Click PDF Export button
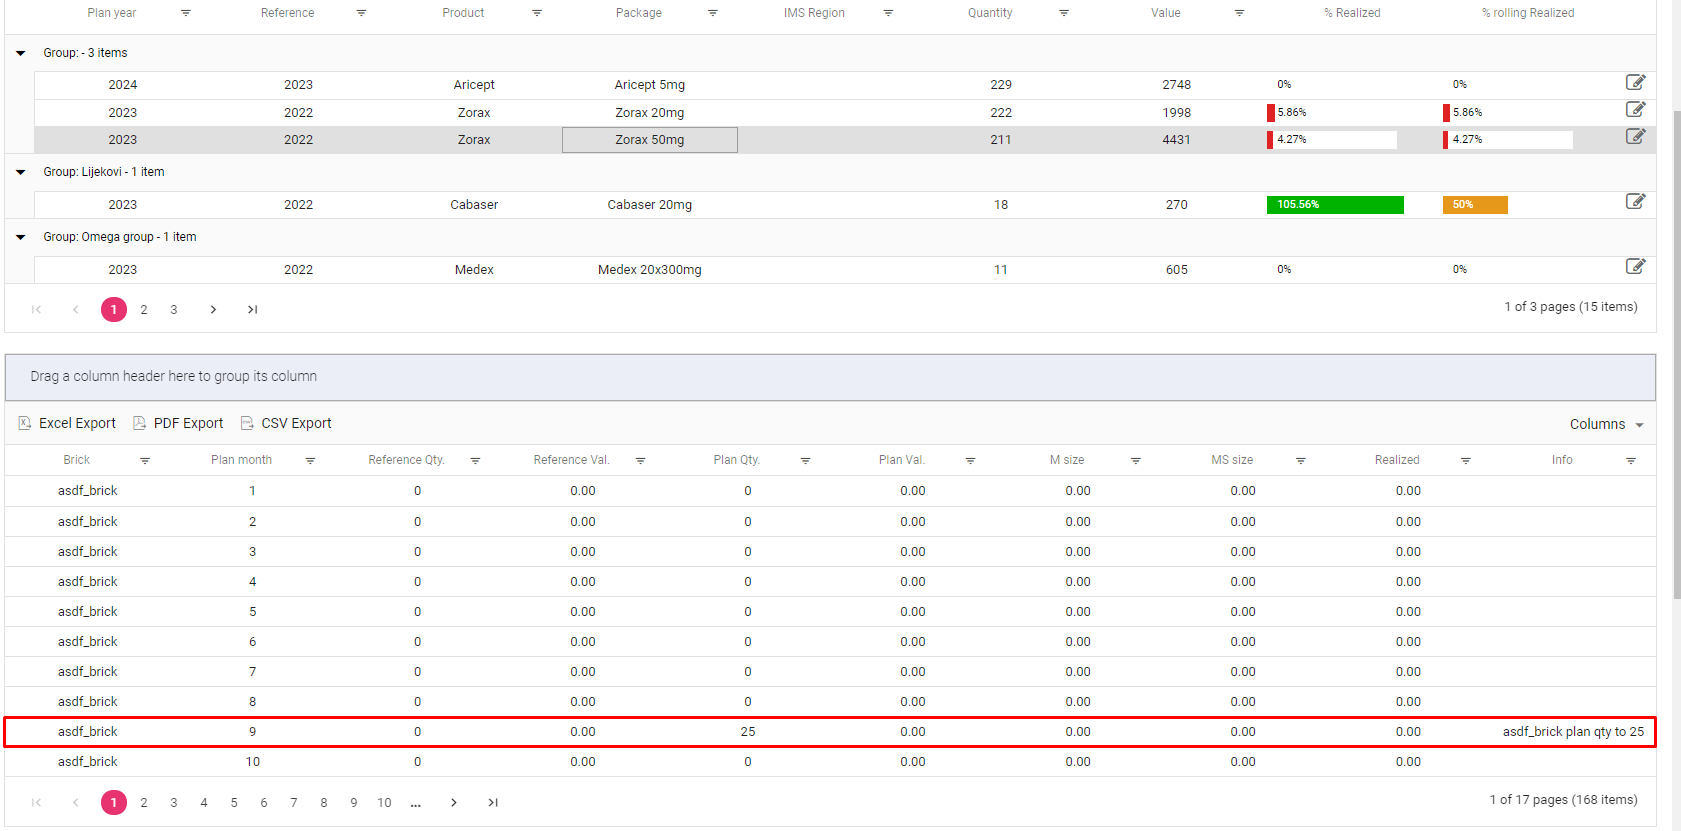 click(x=178, y=424)
